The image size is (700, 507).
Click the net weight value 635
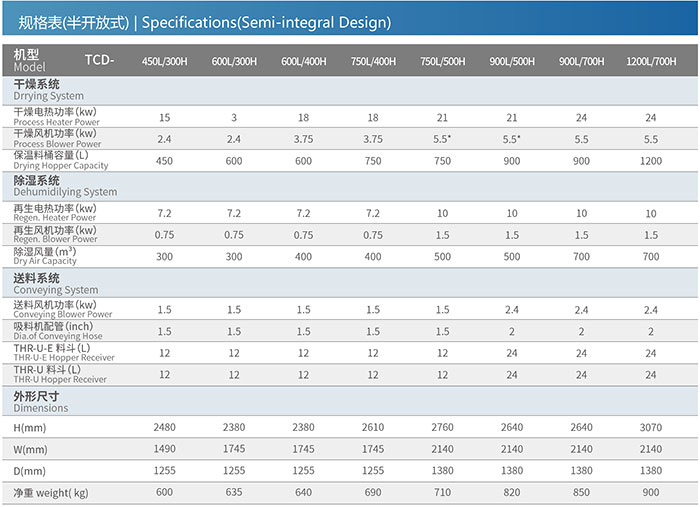[234, 492]
